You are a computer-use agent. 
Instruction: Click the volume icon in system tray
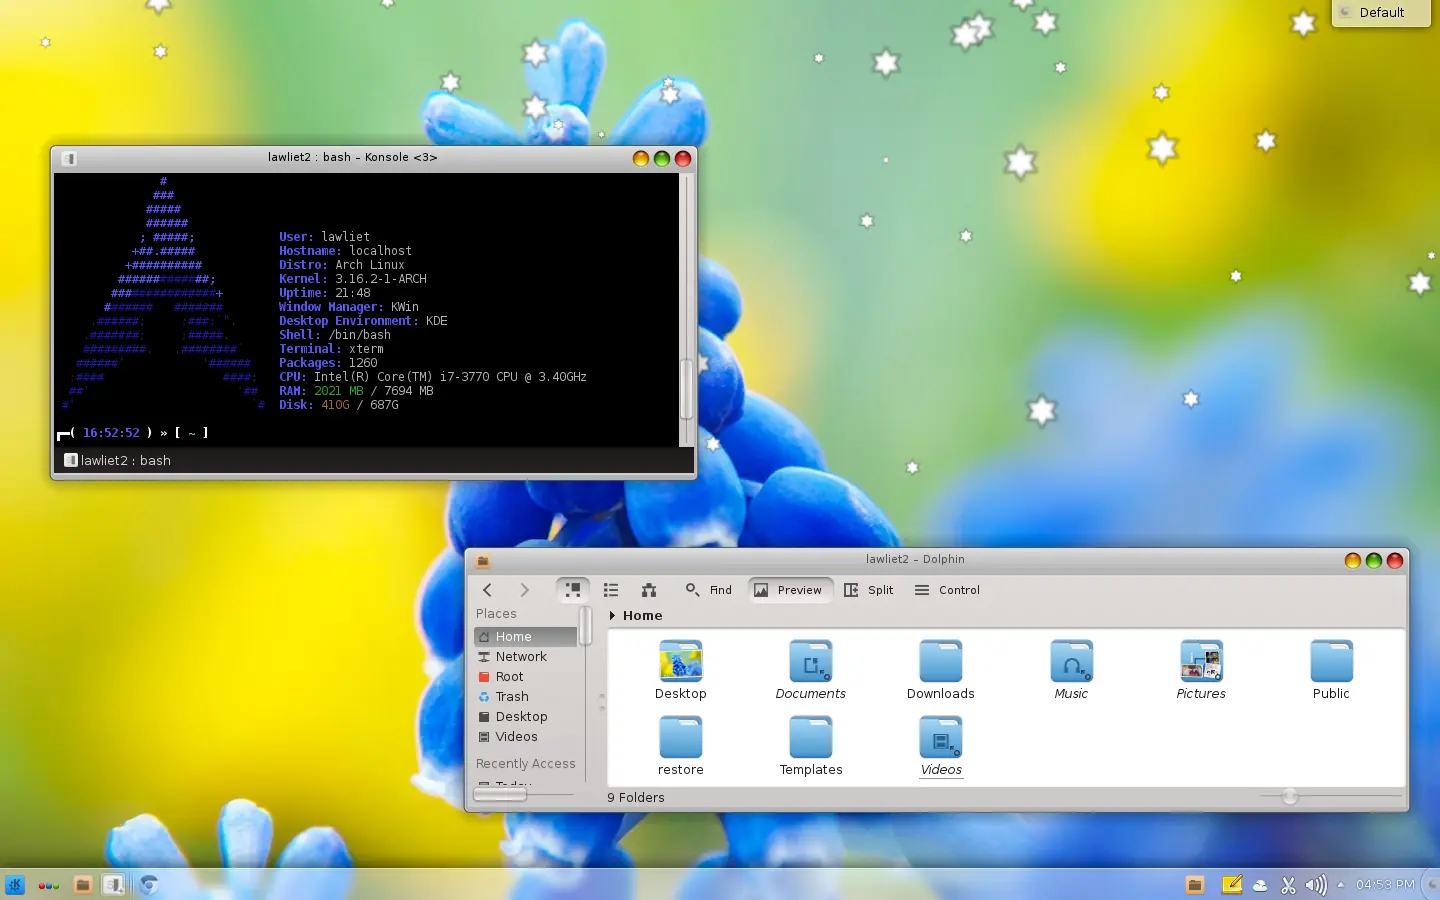[1315, 885]
